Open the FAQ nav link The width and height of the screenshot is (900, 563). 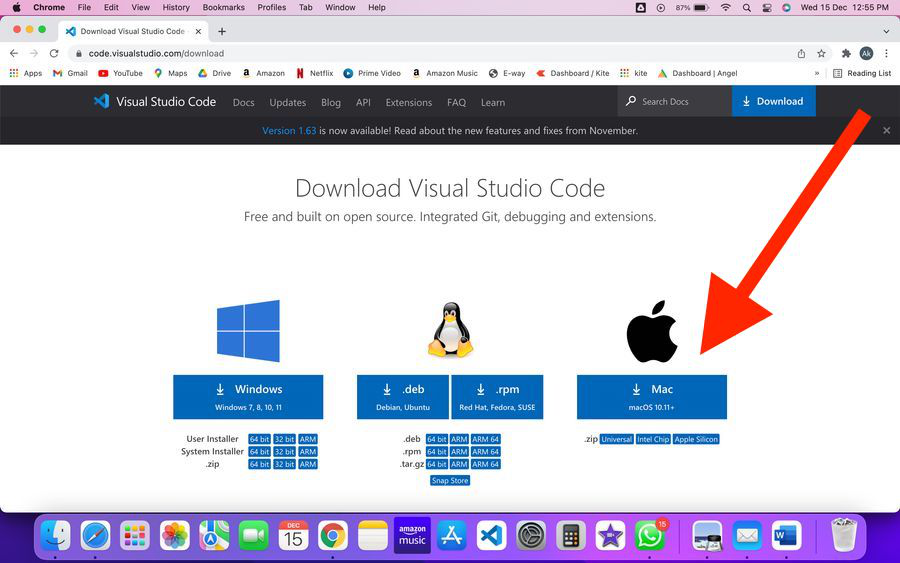(456, 102)
